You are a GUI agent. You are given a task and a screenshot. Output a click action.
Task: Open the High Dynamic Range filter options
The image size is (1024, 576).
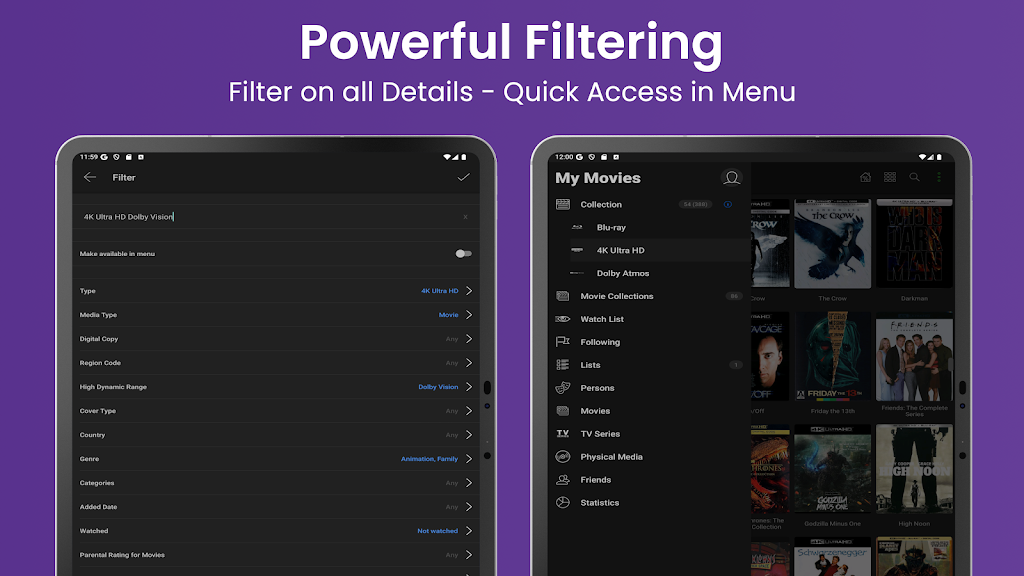(469, 387)
